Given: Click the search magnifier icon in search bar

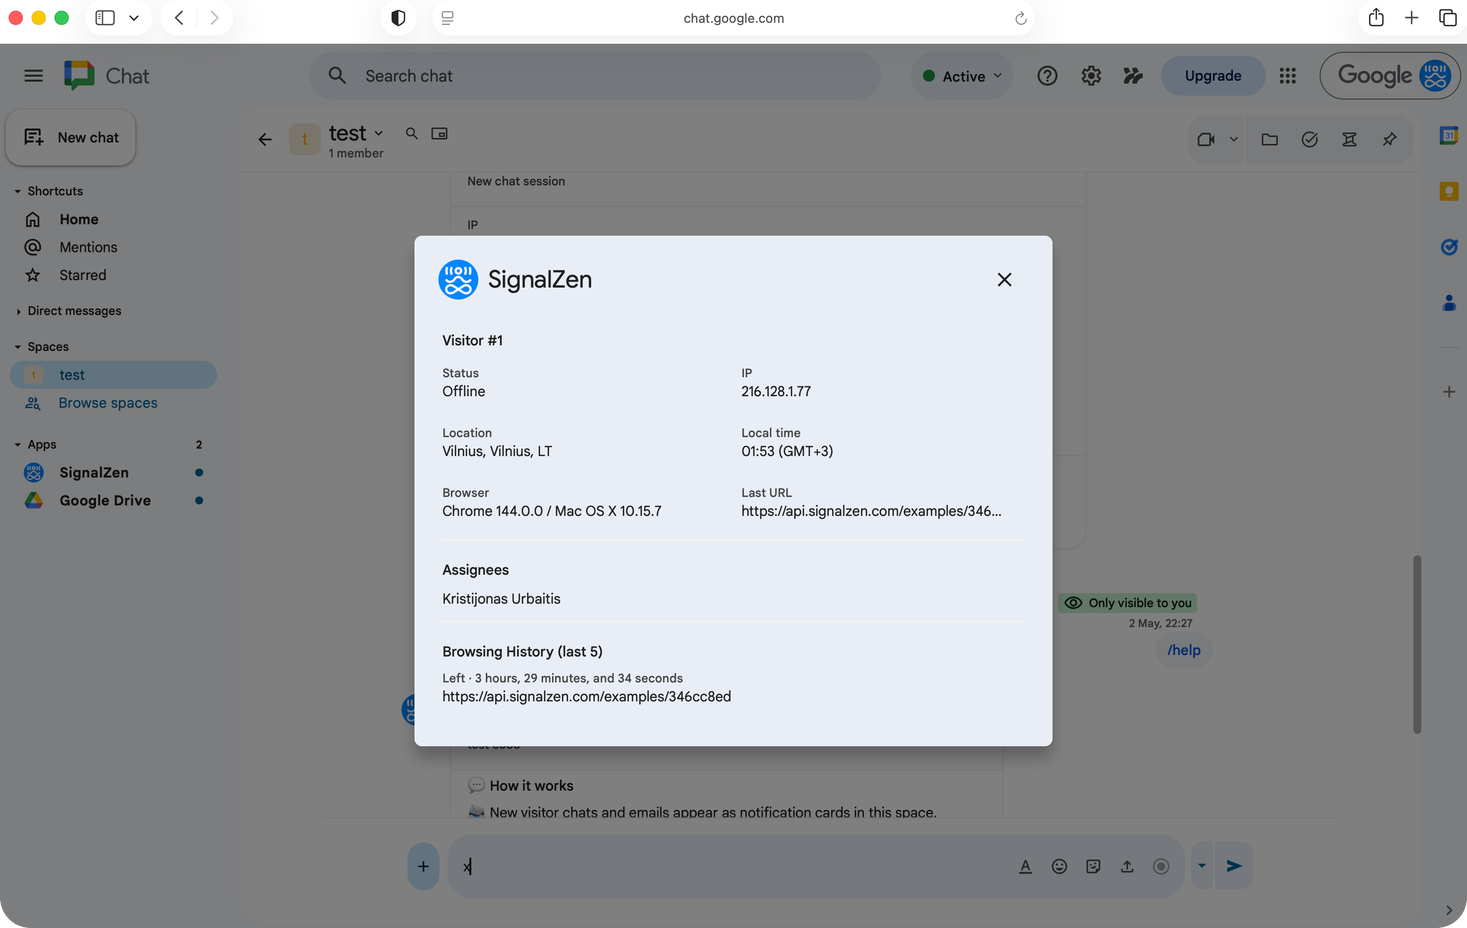Looking at the screenshot, I should pos(337,76).
